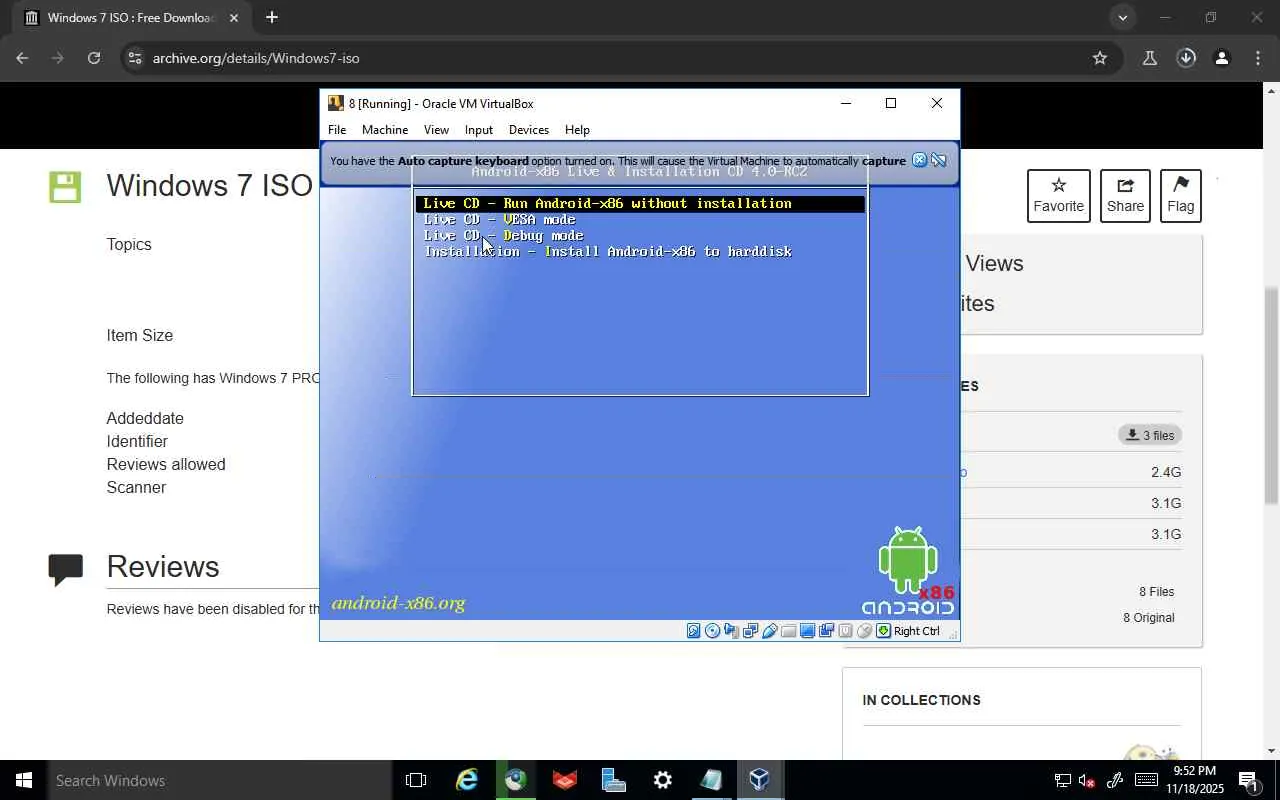Image resolution: width=1280 pixels, height=800 pixels.
Task: Open the volume icon in system tray
Action: pos(1088,780)
